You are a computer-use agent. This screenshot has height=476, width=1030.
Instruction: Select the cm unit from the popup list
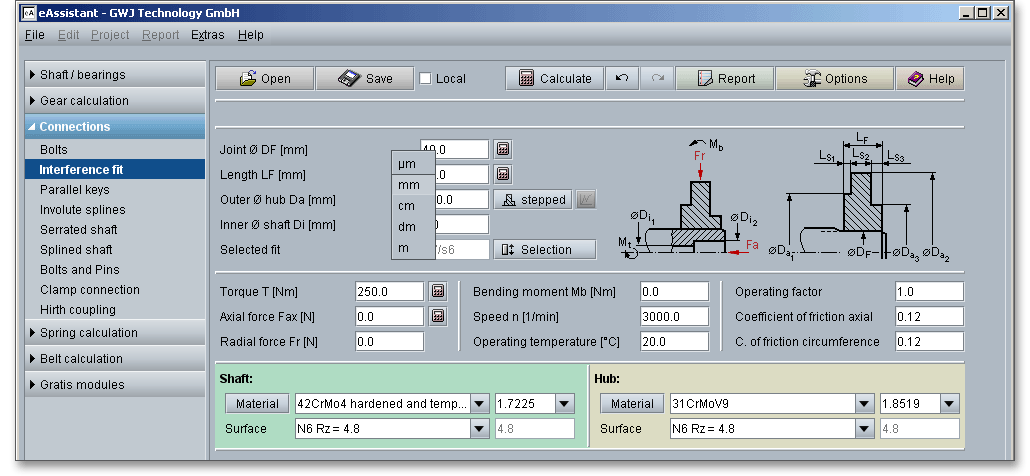coord(407,206)
